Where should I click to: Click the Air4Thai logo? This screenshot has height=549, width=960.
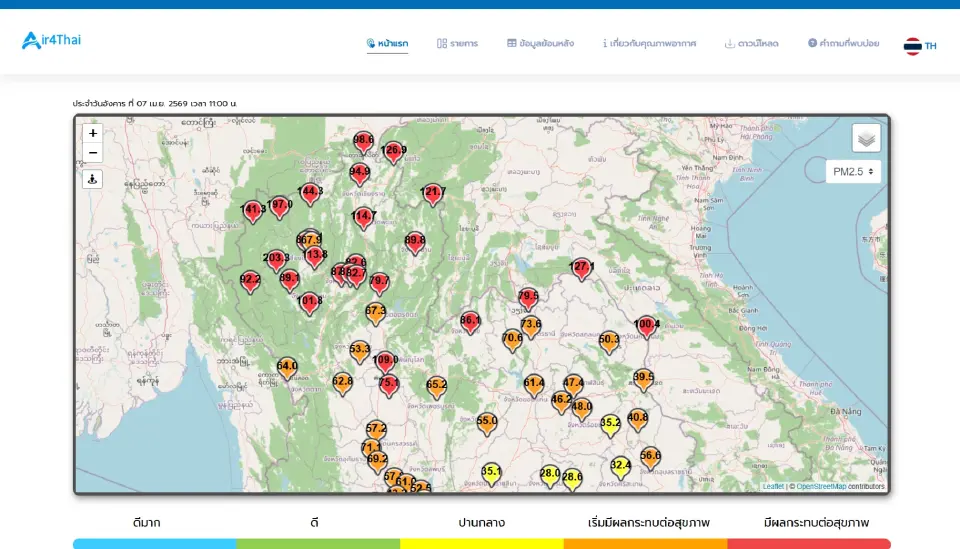tap(52, 41)
